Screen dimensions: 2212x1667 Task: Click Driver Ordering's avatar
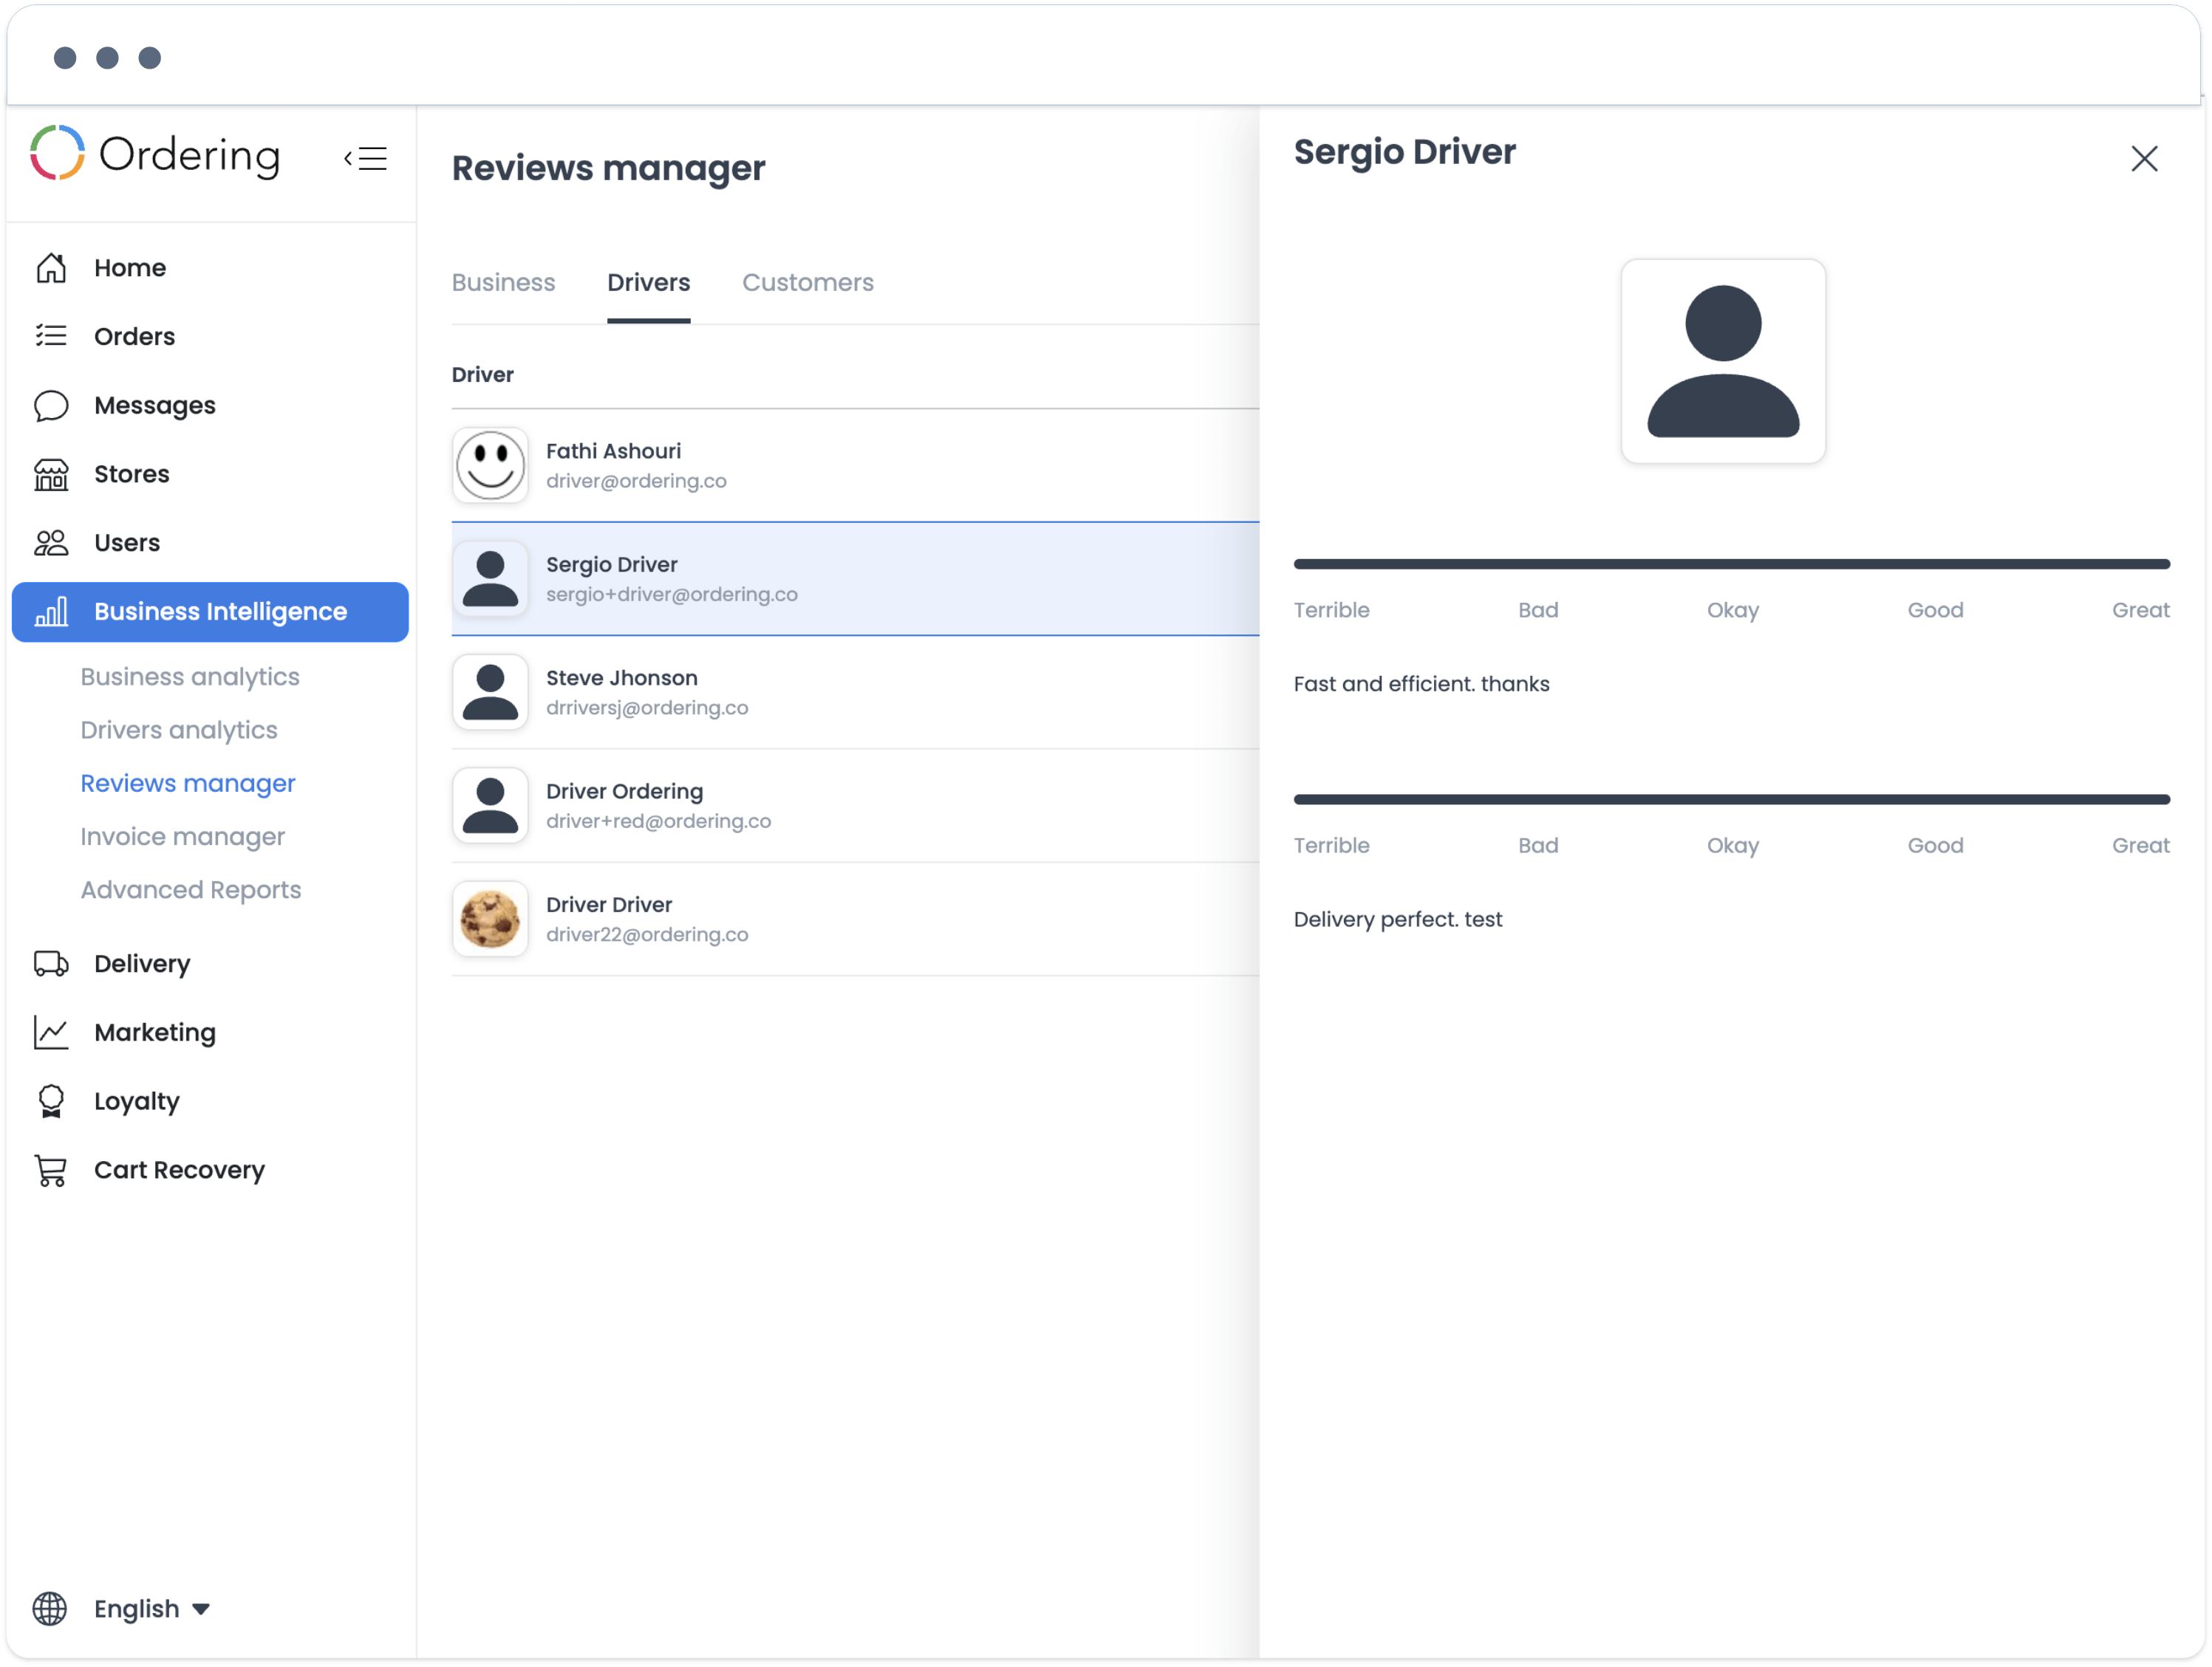pyautogui.click(x=490, y=805)
